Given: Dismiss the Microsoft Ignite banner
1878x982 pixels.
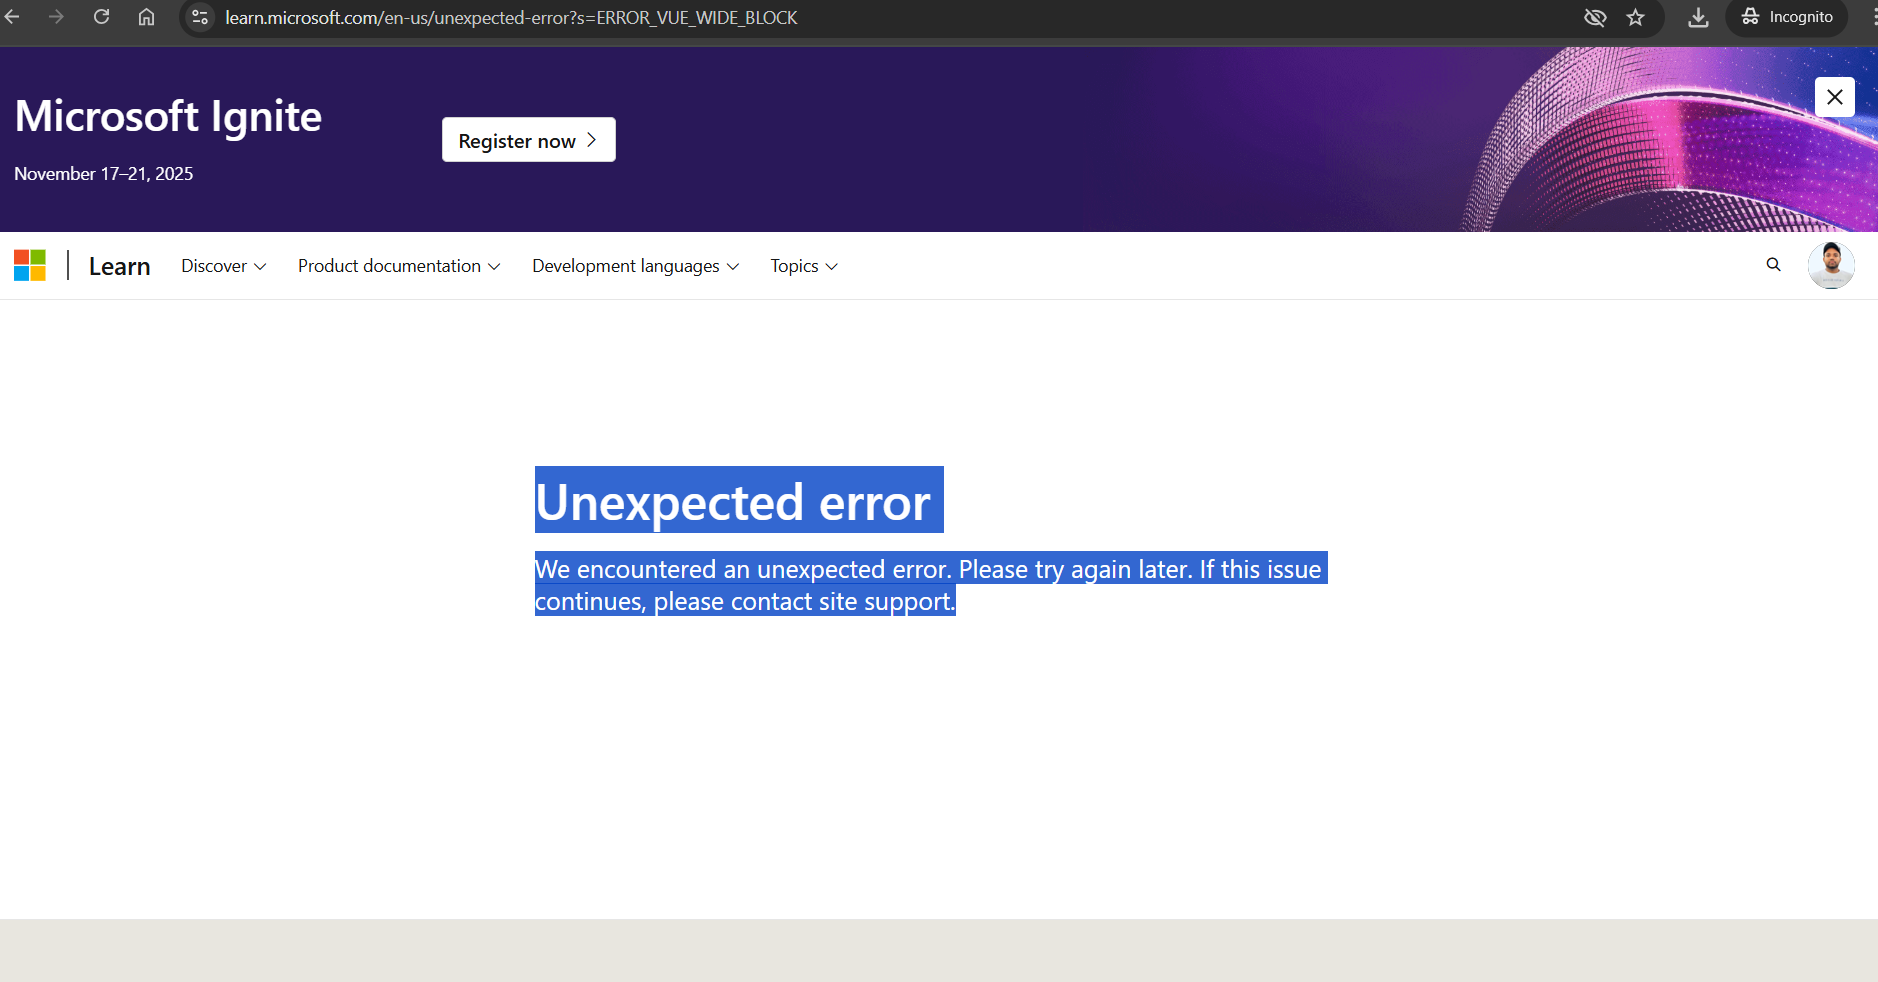Looking at the screenshot, I should (1835, 97).
